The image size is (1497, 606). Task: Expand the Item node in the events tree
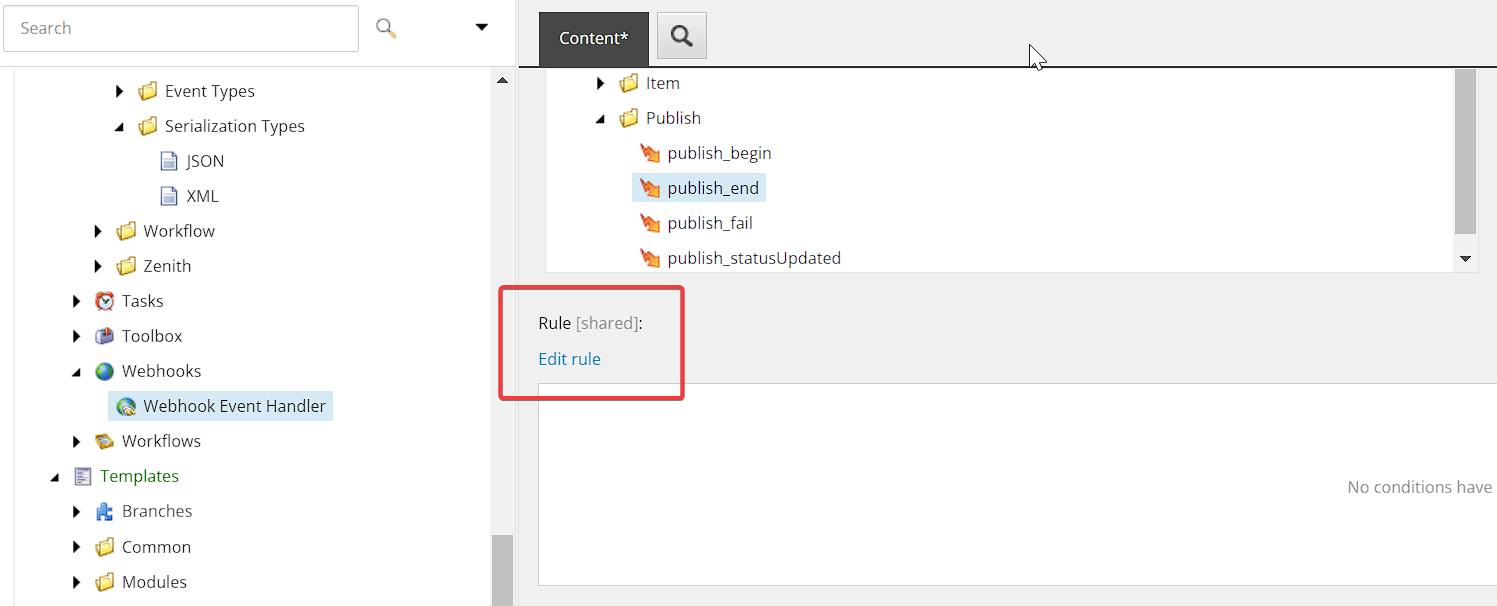(600, 82)
